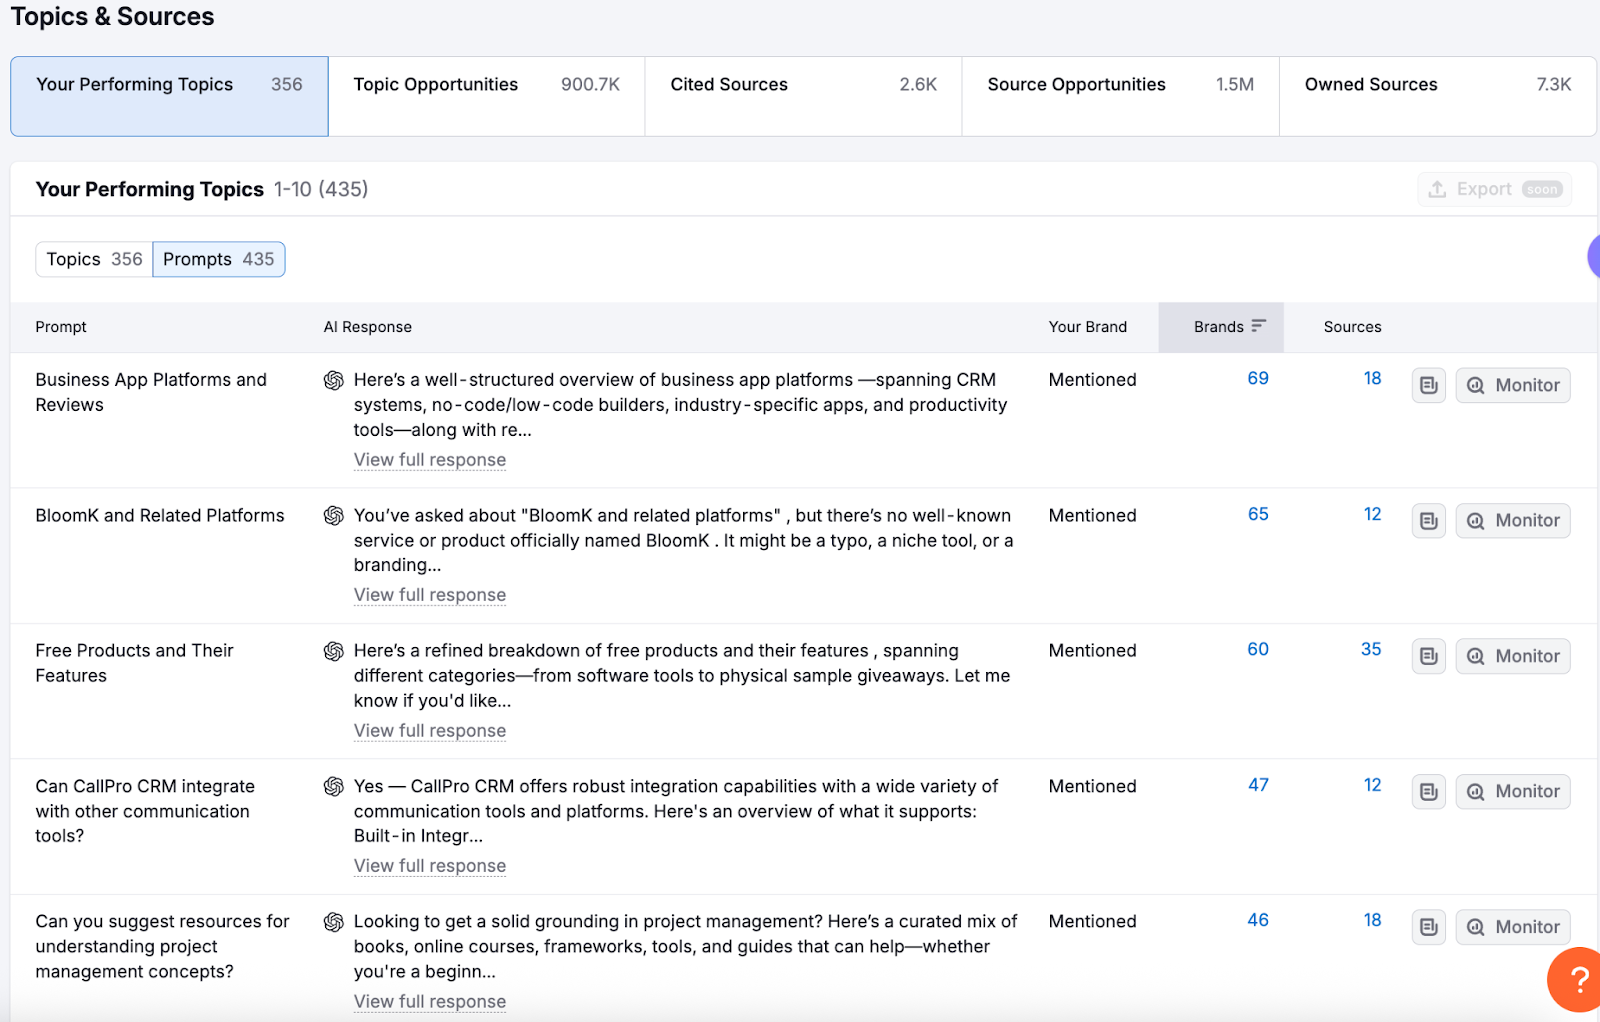Switch to the Topics 356 toggle
The height and width of the screenshot is (1022, 1600).
click(x=94, y=259)
